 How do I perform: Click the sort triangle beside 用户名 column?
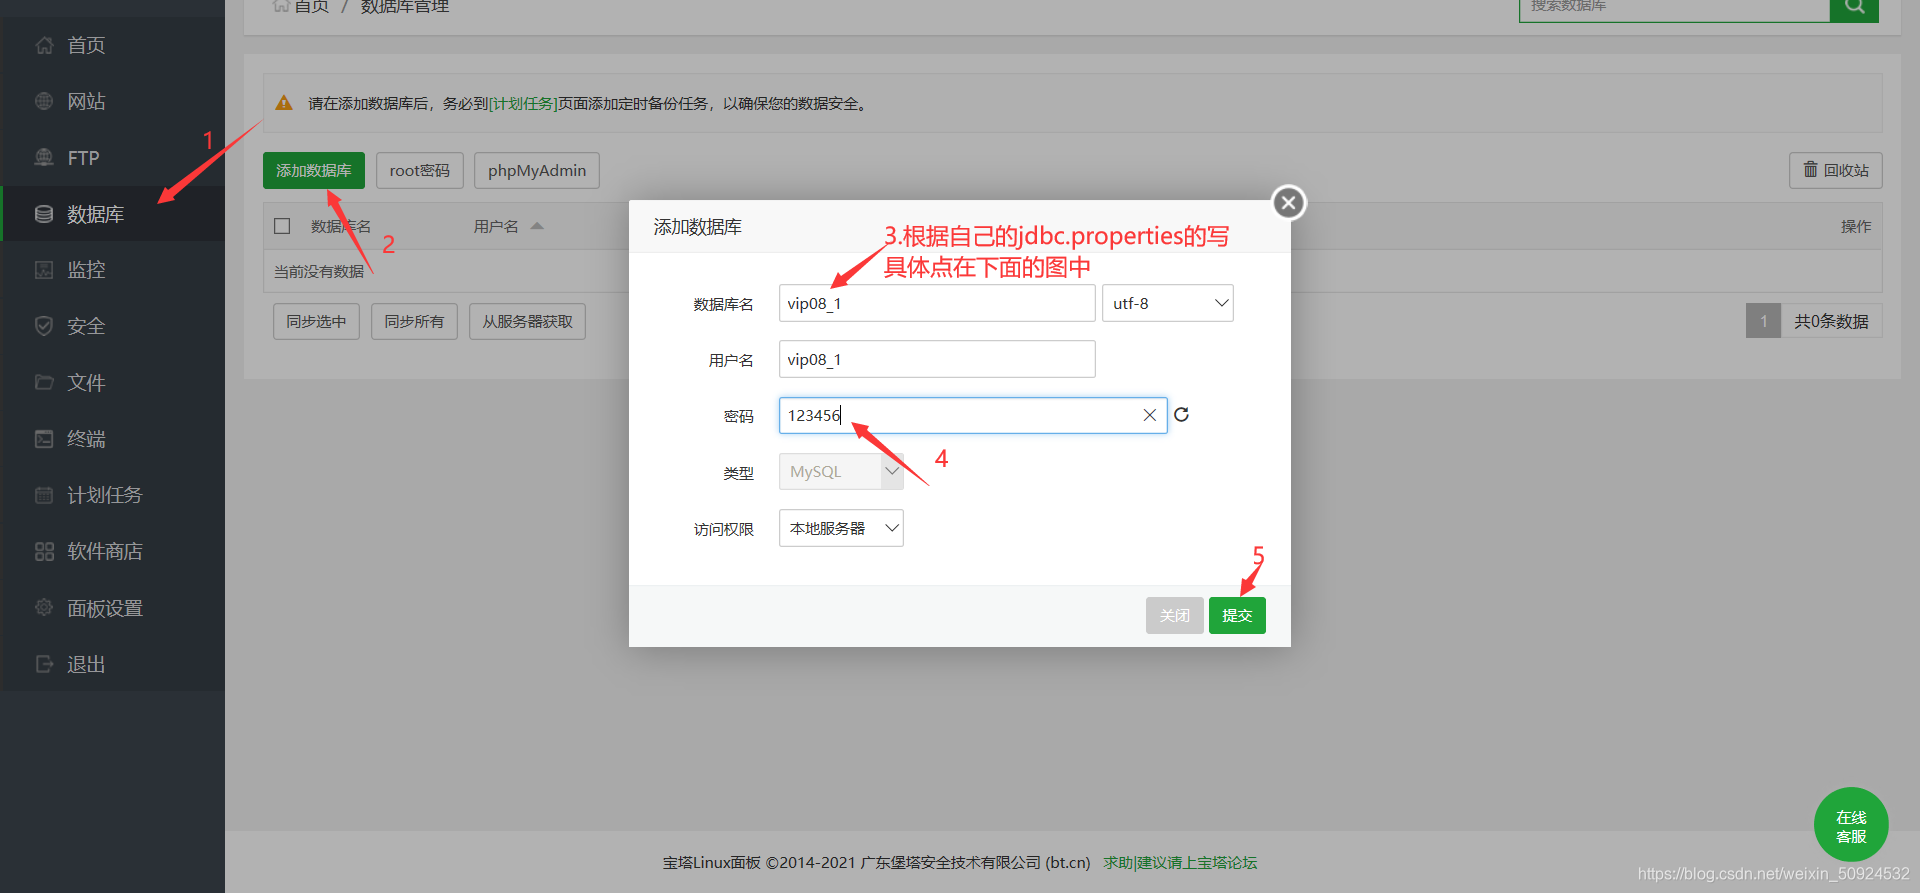pos(537,226)
